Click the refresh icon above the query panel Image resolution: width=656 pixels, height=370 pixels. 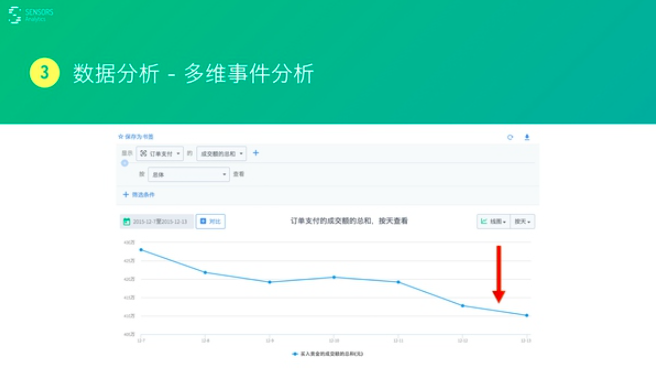tap(510, 137)
